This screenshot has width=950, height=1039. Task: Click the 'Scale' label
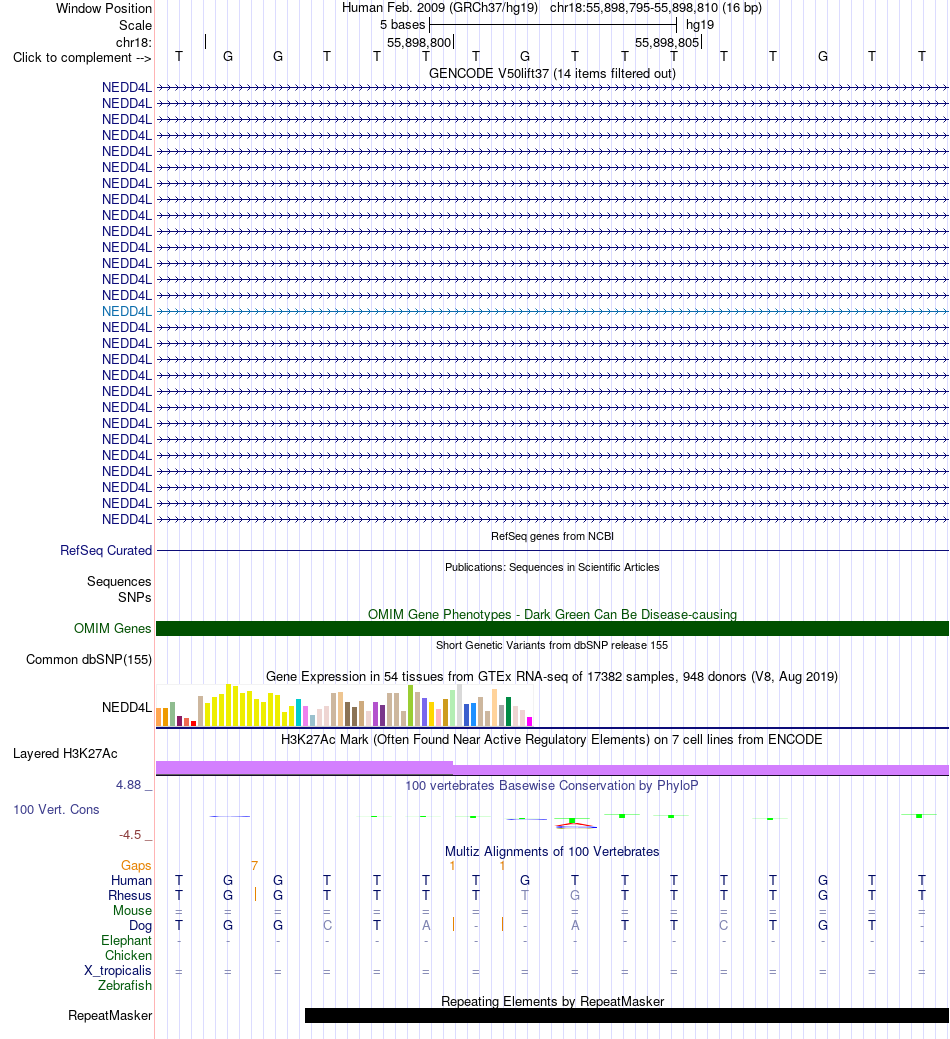click(x=135, y=25)
